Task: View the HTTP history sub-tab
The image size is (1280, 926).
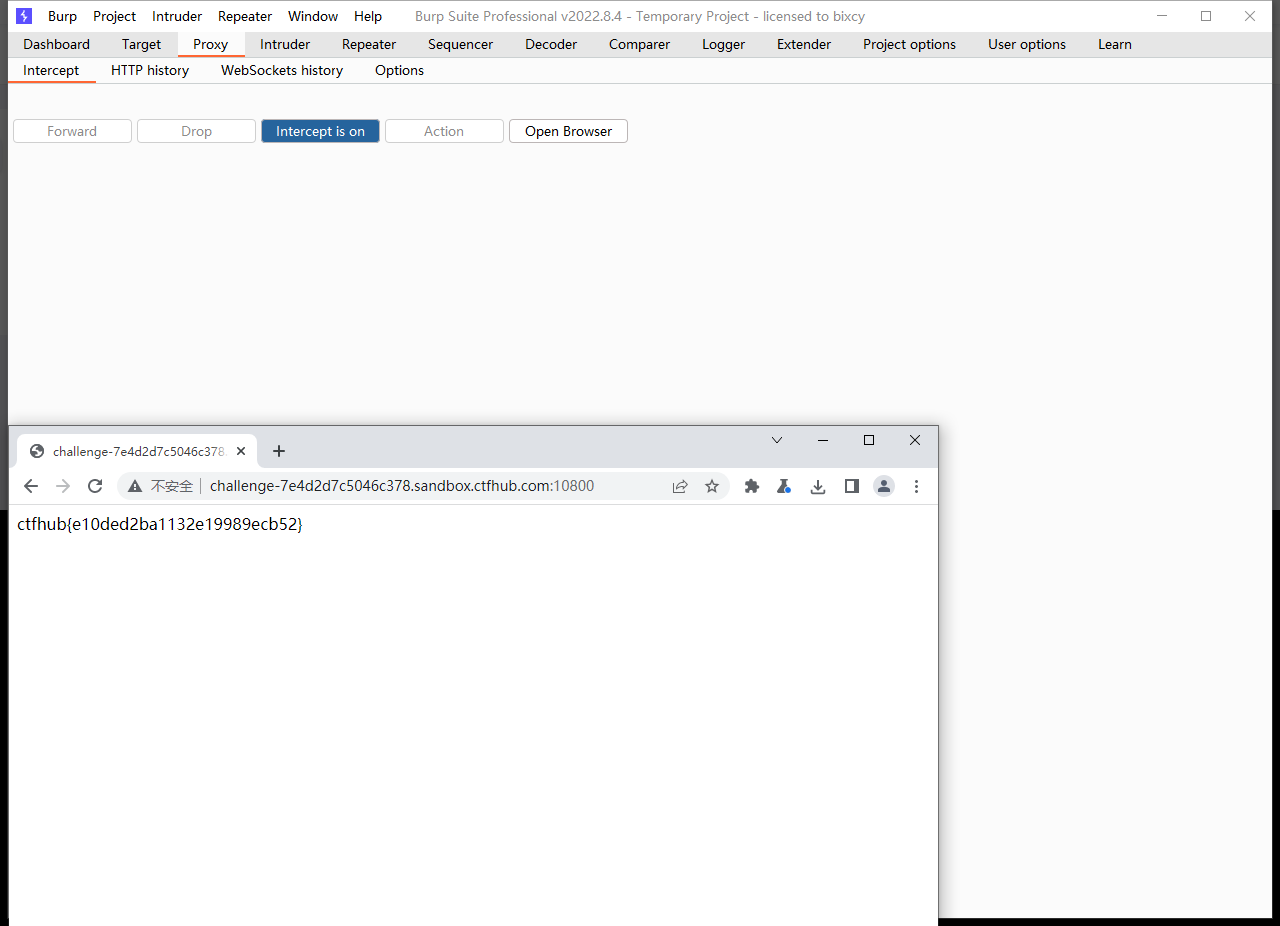Action: [150, 70]
